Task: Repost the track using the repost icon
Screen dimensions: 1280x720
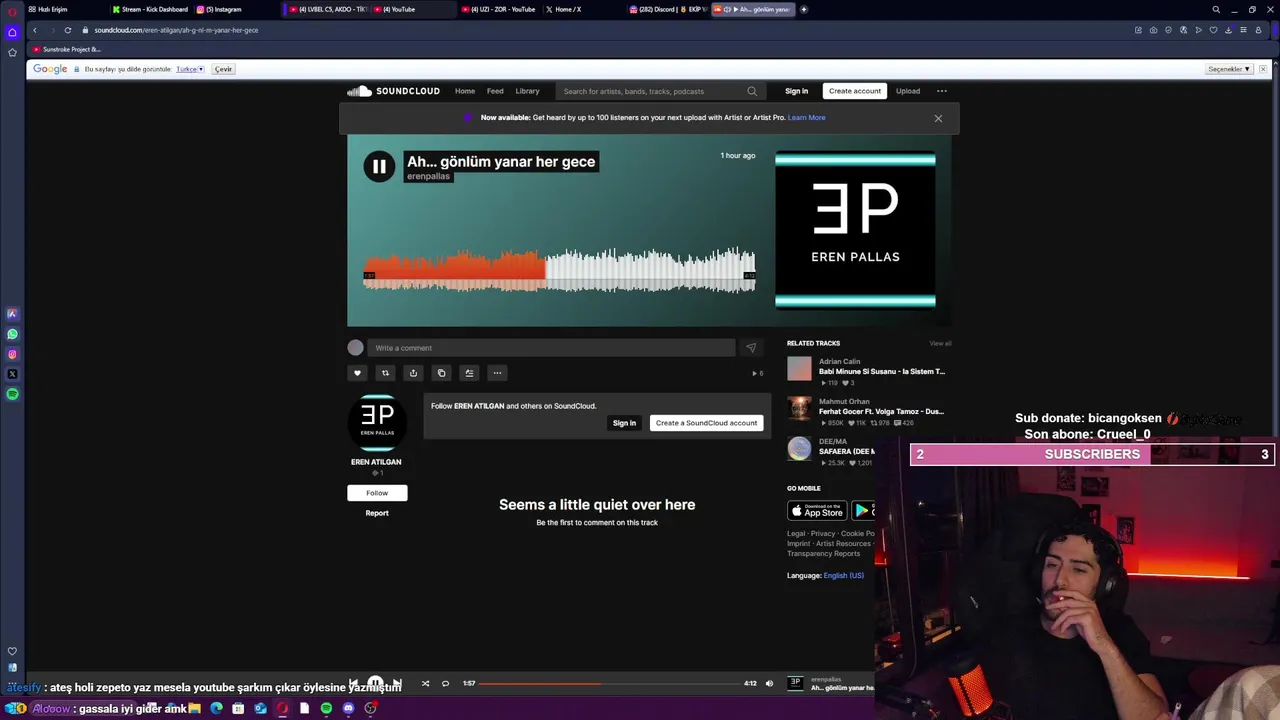Action: (385, 373)
